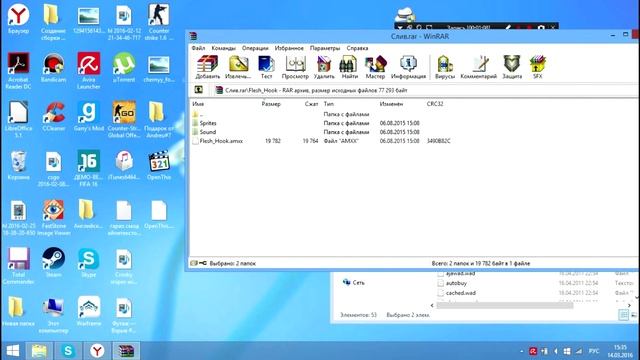Click the SFX toolbar icon

538,67
